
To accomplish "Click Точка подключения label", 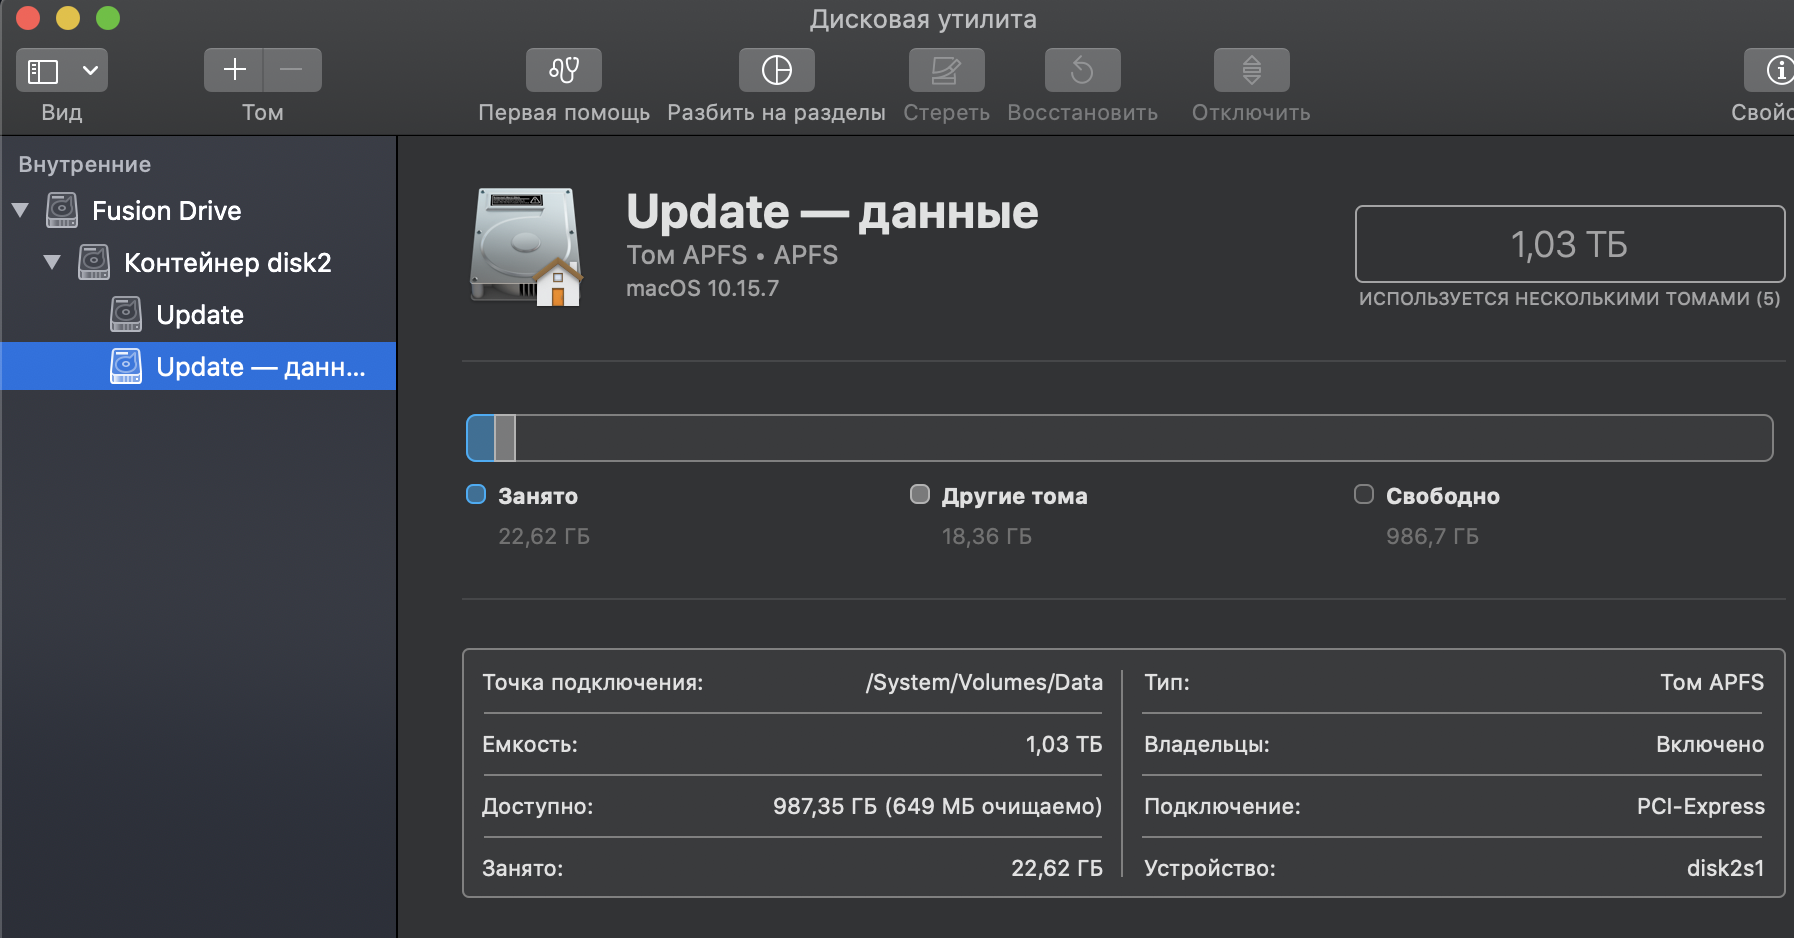I will 592,683.
